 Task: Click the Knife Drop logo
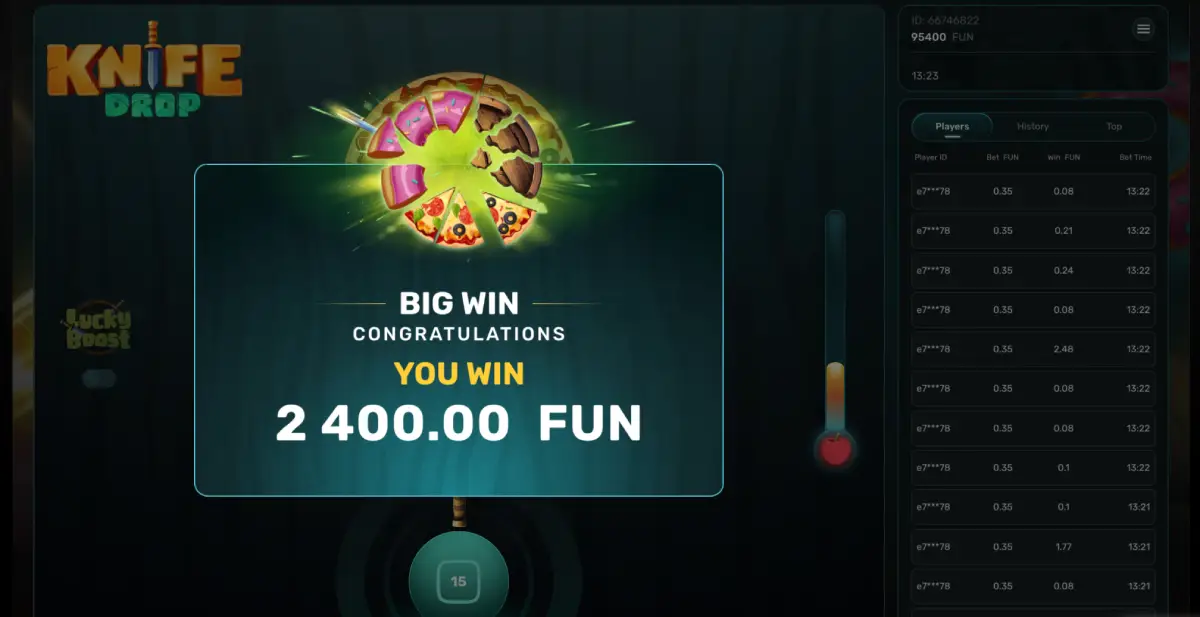pos(144,70)
